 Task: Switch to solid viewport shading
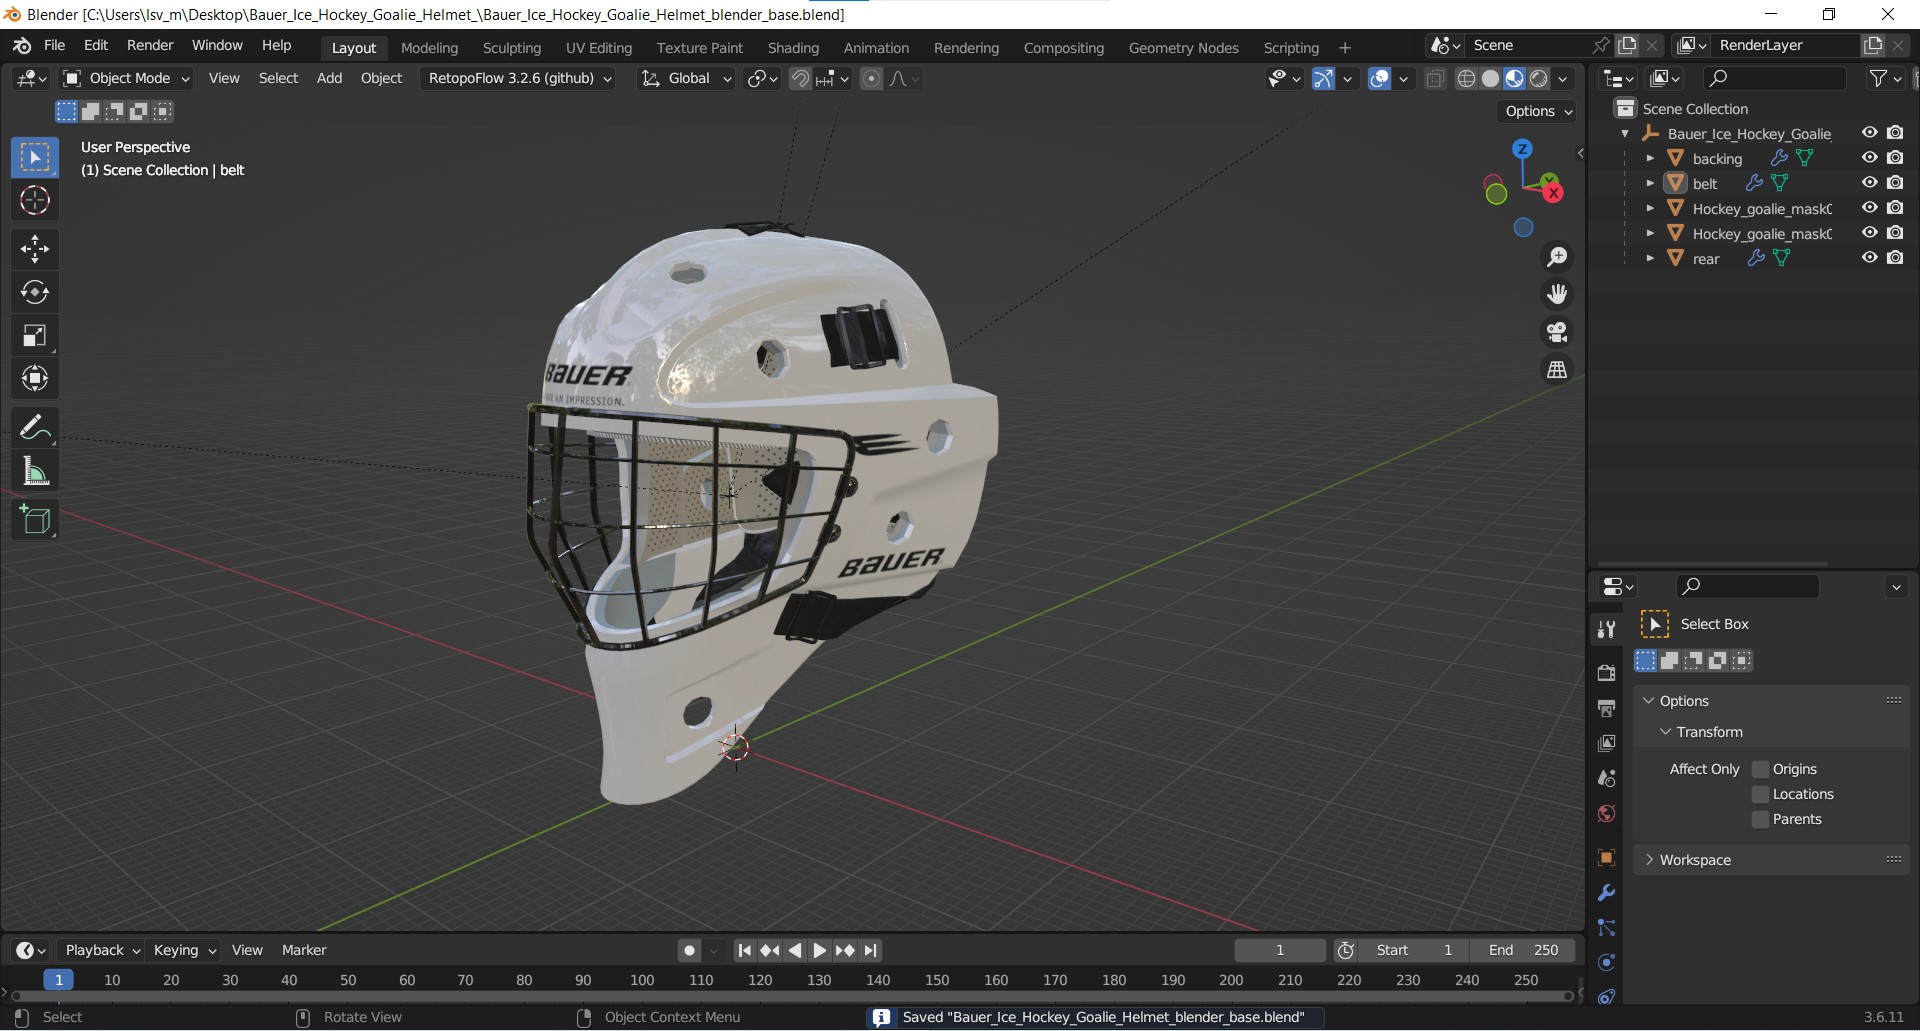click(1490, 79)
